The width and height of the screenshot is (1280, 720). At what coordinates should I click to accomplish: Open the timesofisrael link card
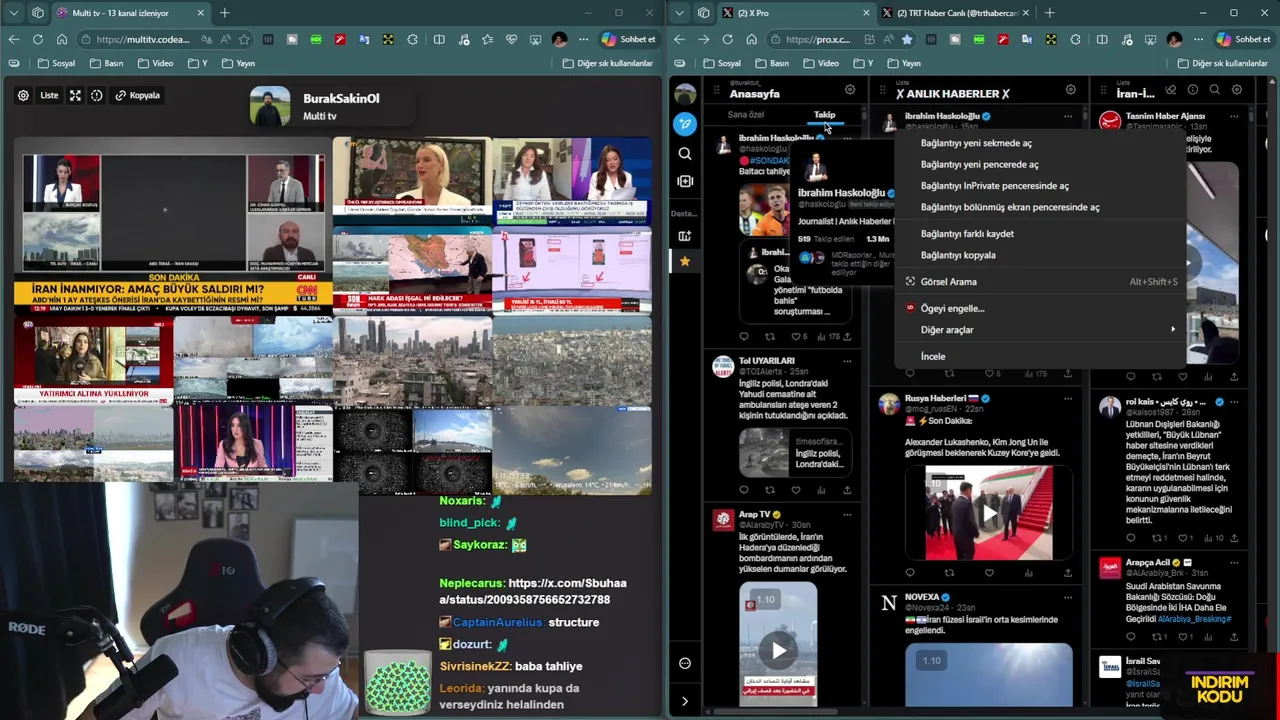[x=795, y=452]
